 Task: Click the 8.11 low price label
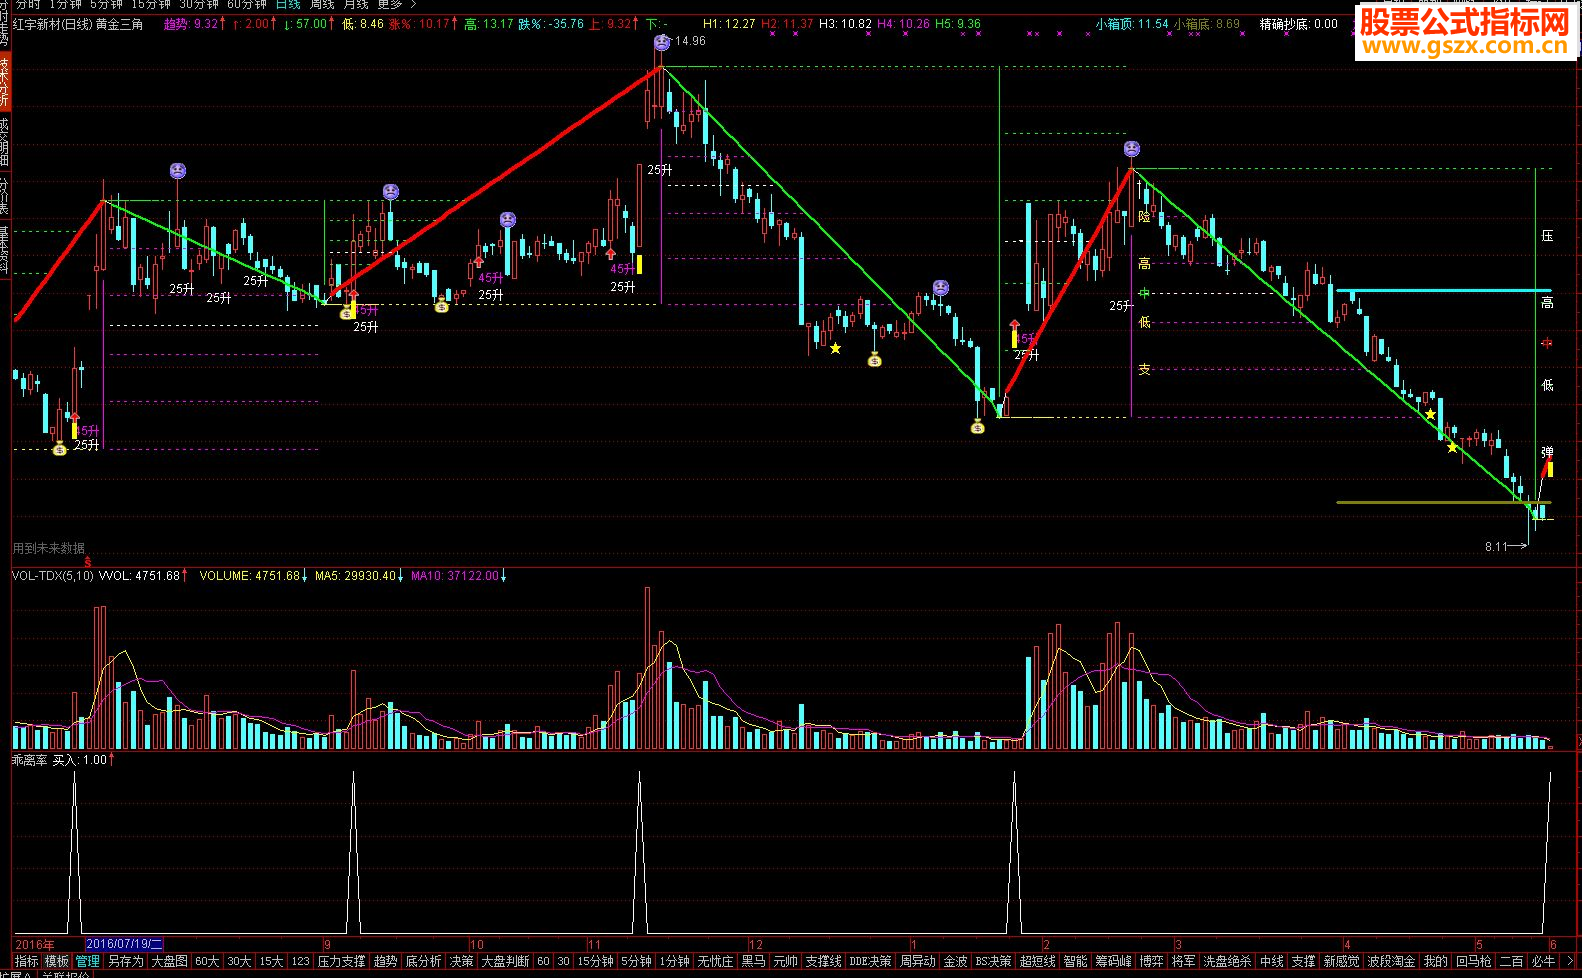point(1496,547)
